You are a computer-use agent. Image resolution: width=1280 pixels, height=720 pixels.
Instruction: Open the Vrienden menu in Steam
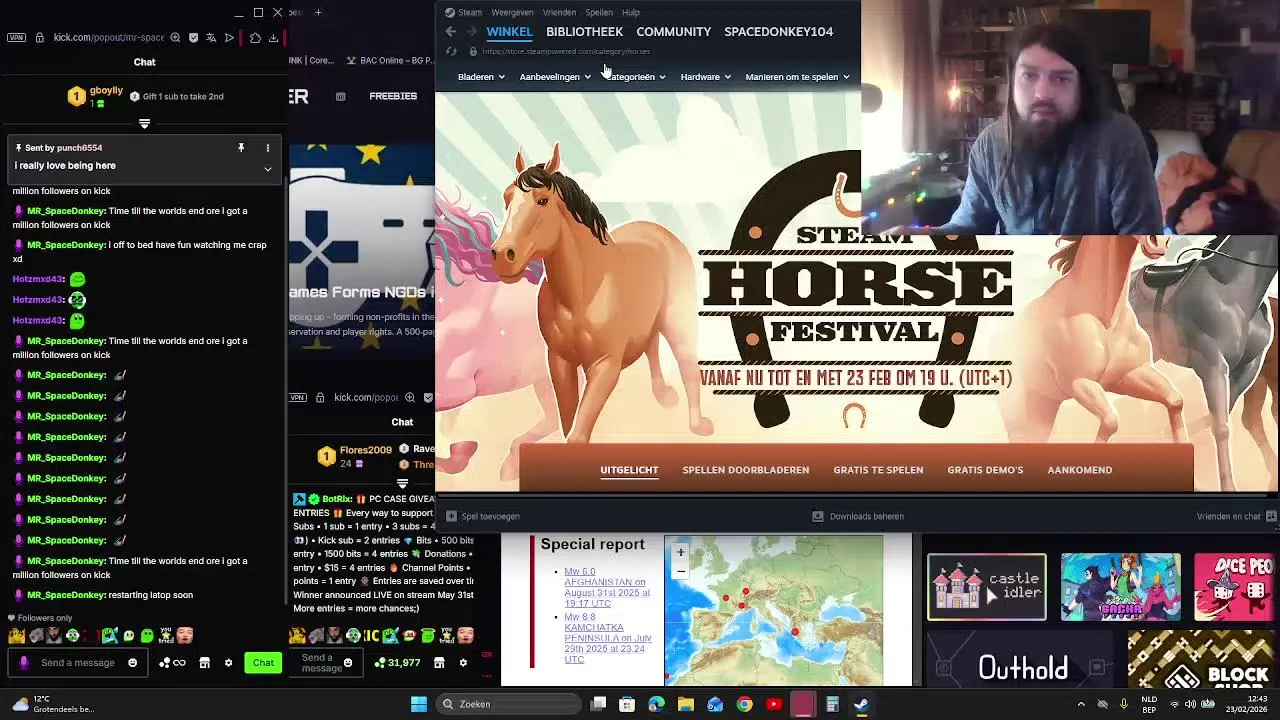tap(559, 12)
